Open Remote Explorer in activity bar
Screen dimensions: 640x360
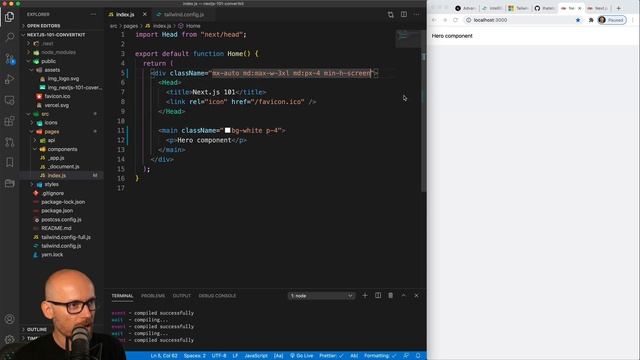click(9, 100)
